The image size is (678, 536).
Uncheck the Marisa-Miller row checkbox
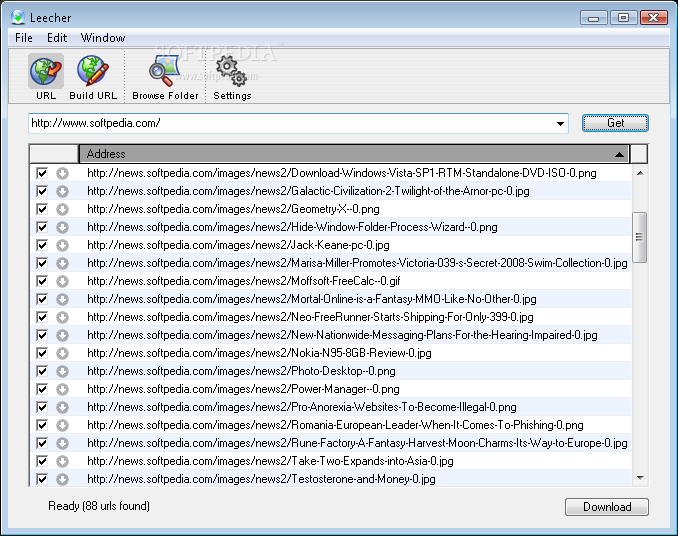pyautogui.click(x=42, y=263)
